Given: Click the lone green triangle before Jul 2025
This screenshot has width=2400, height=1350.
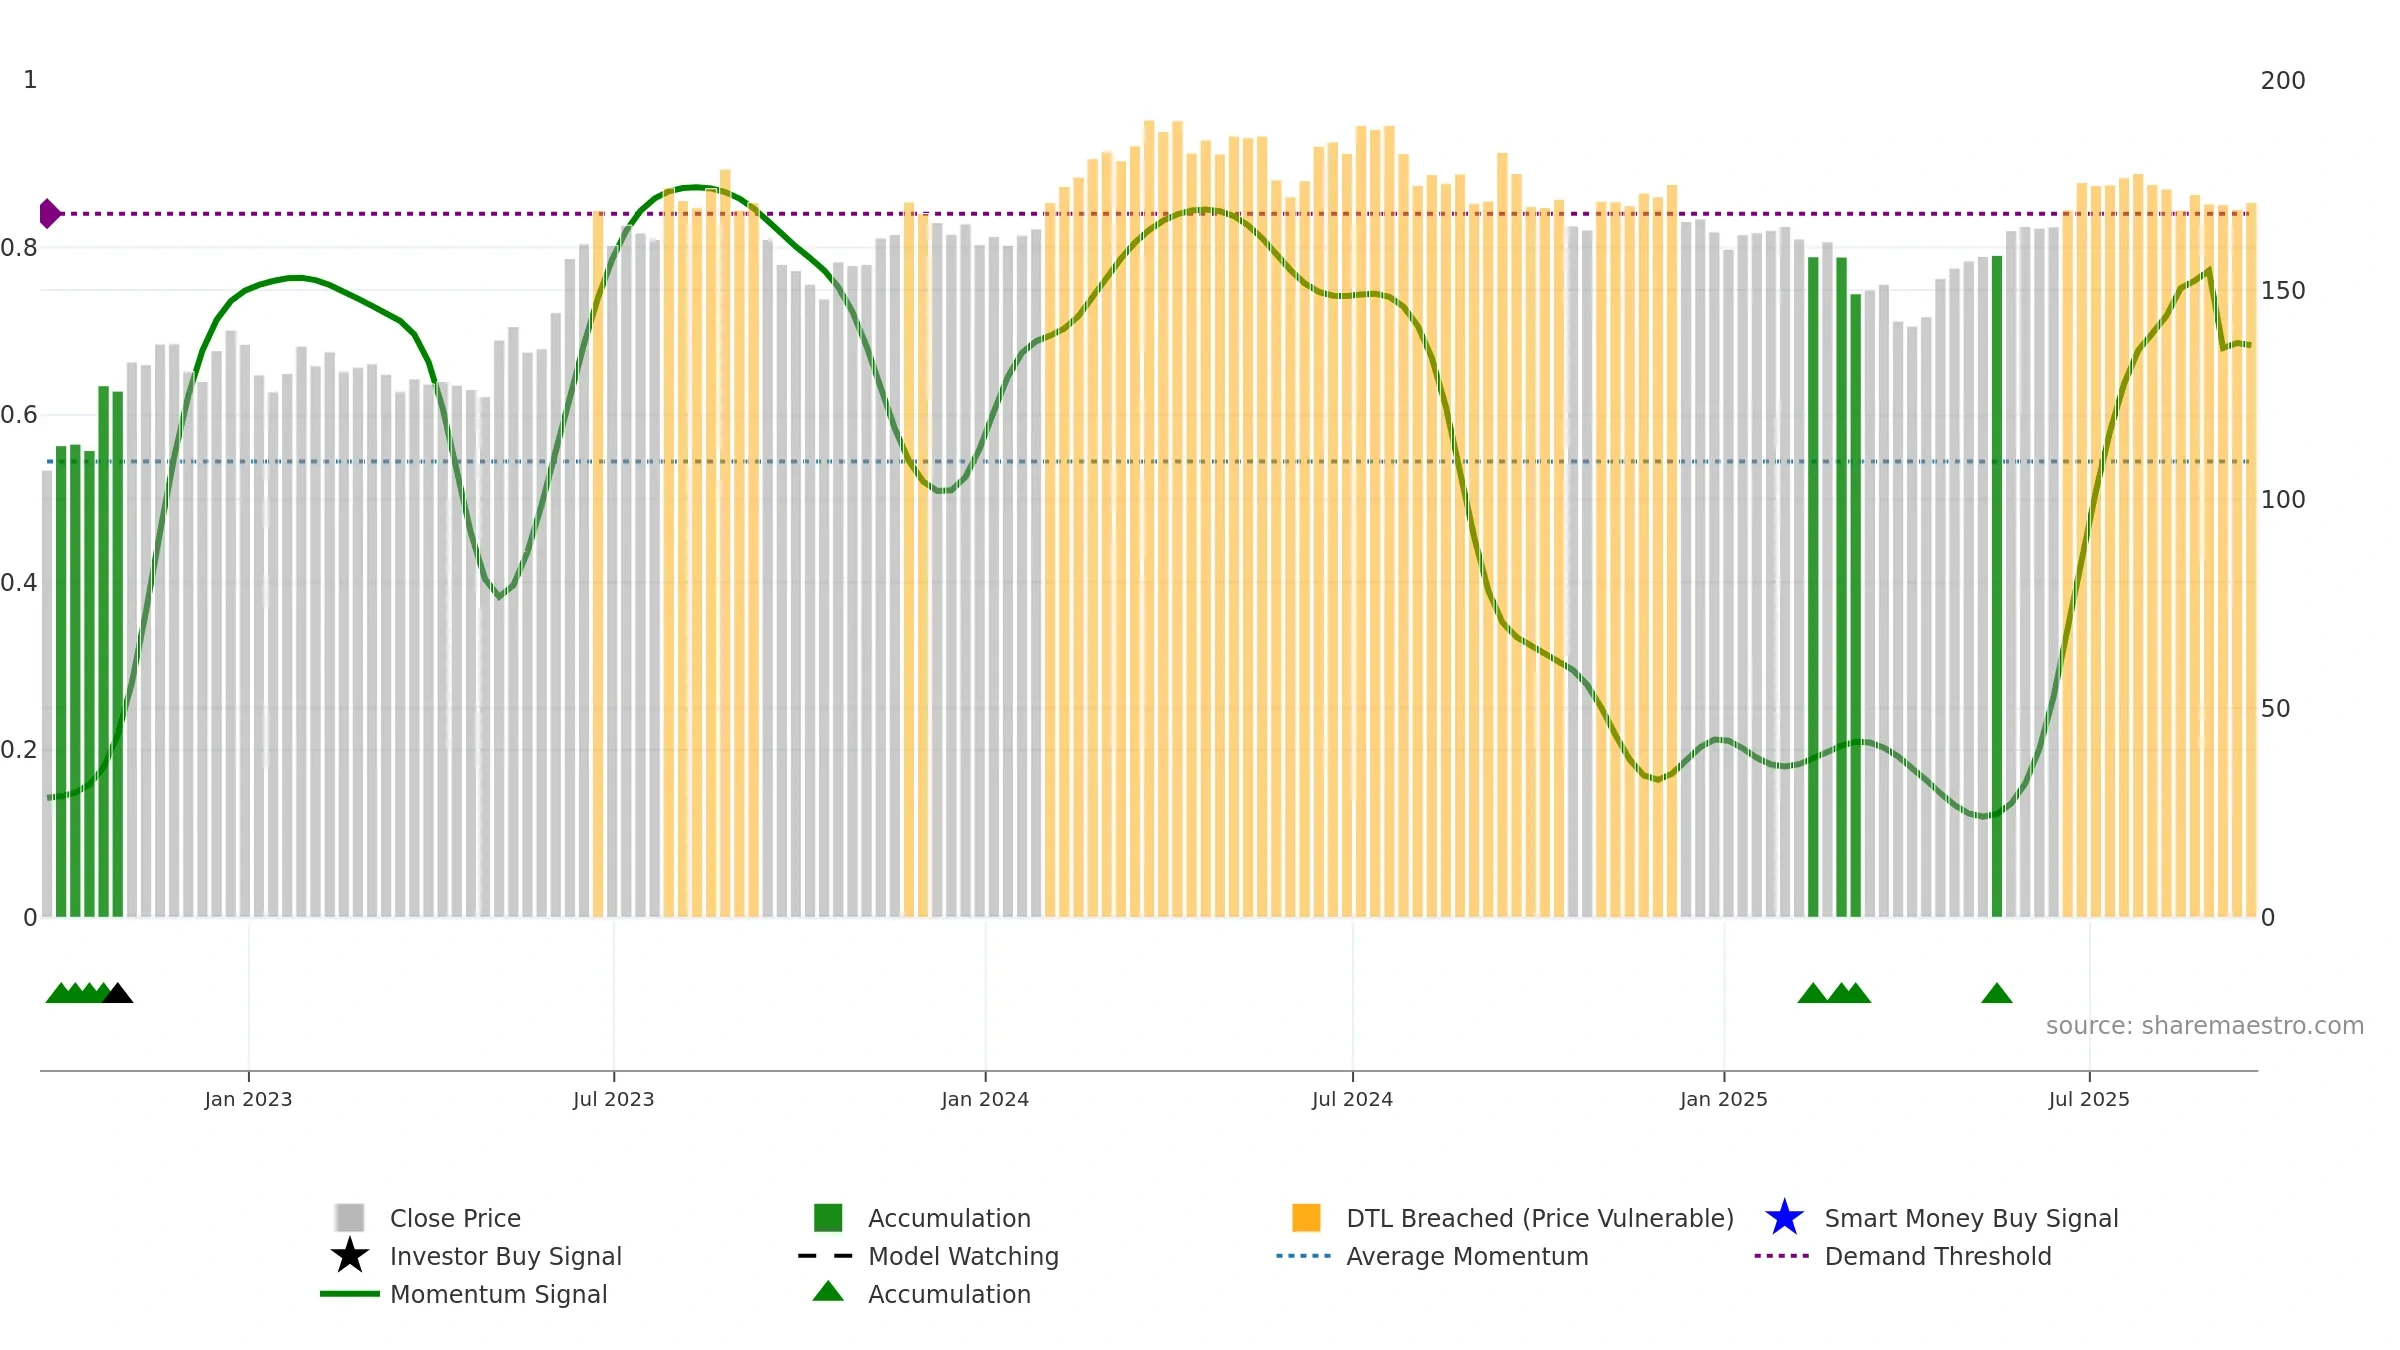Looking at the screenshot, I should (x=1996, y=993).
